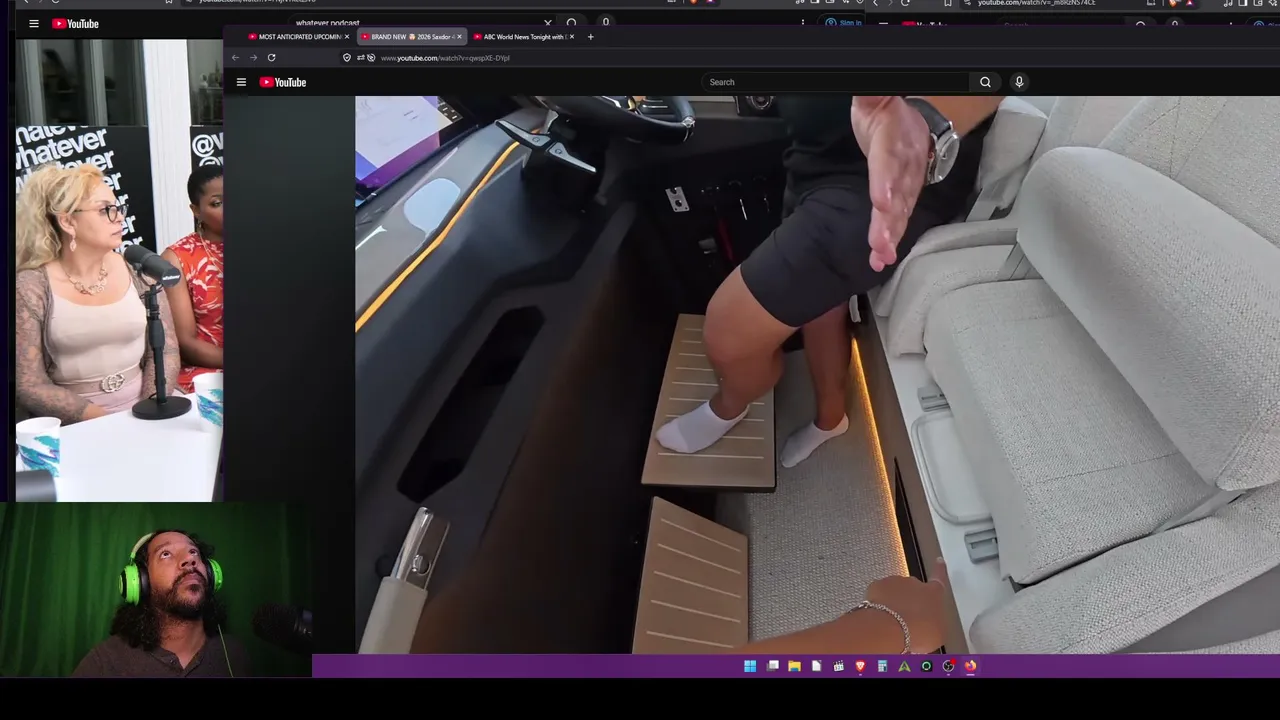Click the shield icon in the address bar
The width and height of the screenshot is (1280, 720).
[347, 58]
